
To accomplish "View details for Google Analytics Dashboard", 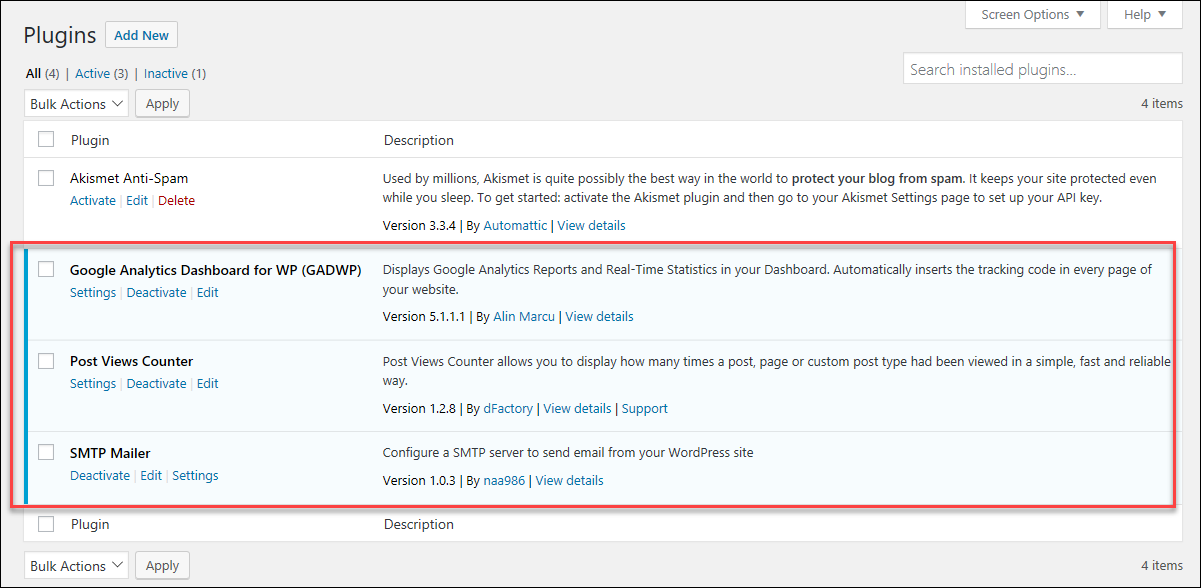I will [x=599, y=316].
